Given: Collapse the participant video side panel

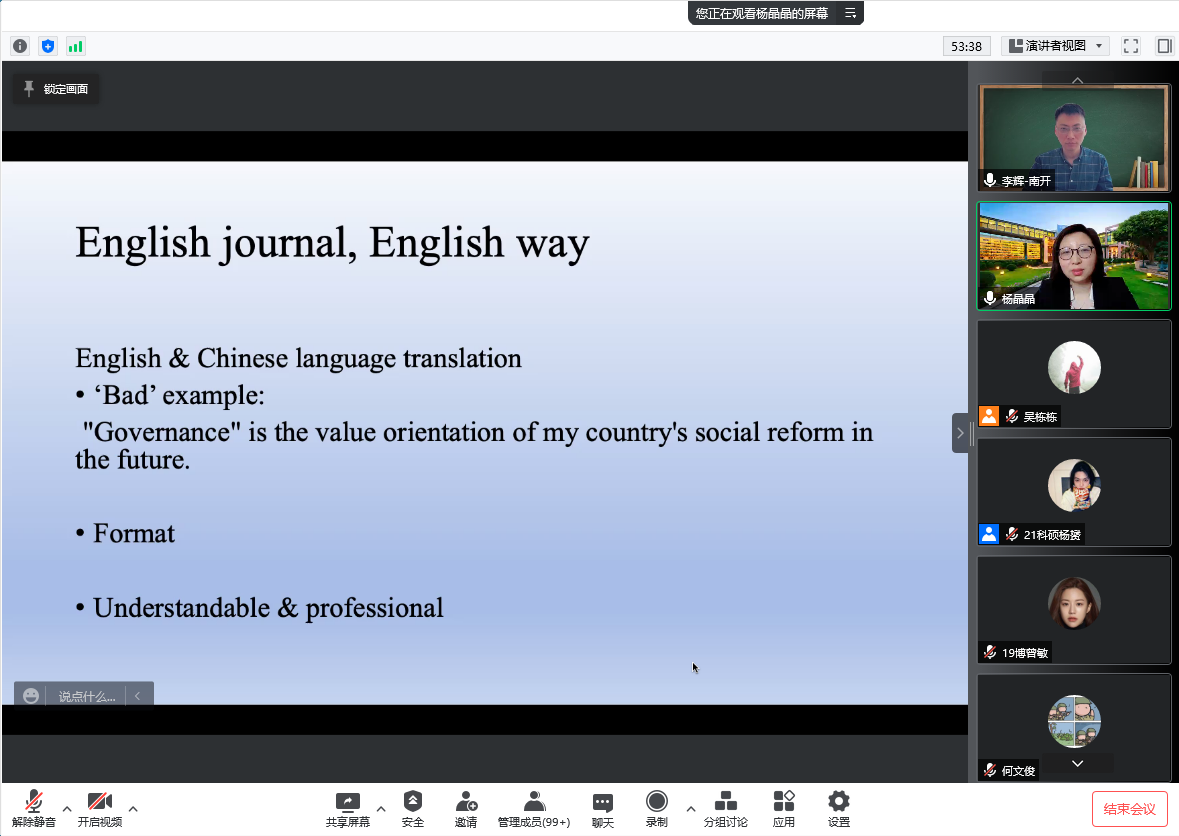Looking at the screenshot, I should click(x=960, y=433).
